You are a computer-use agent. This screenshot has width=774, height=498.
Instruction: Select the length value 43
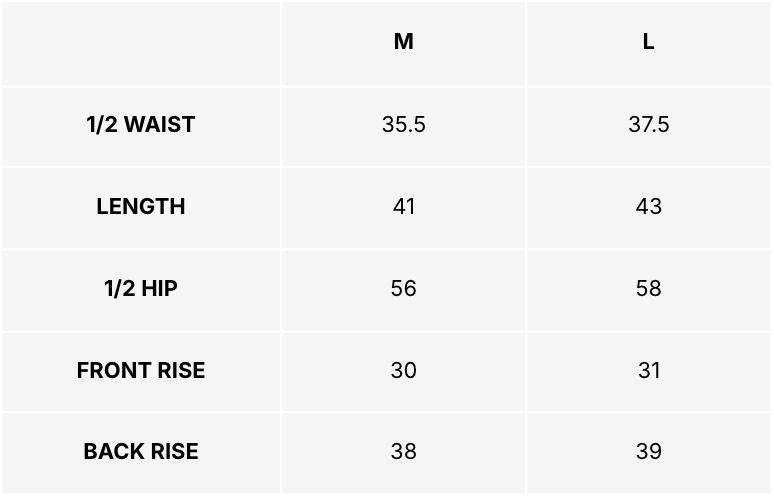(x=648, y=207)
